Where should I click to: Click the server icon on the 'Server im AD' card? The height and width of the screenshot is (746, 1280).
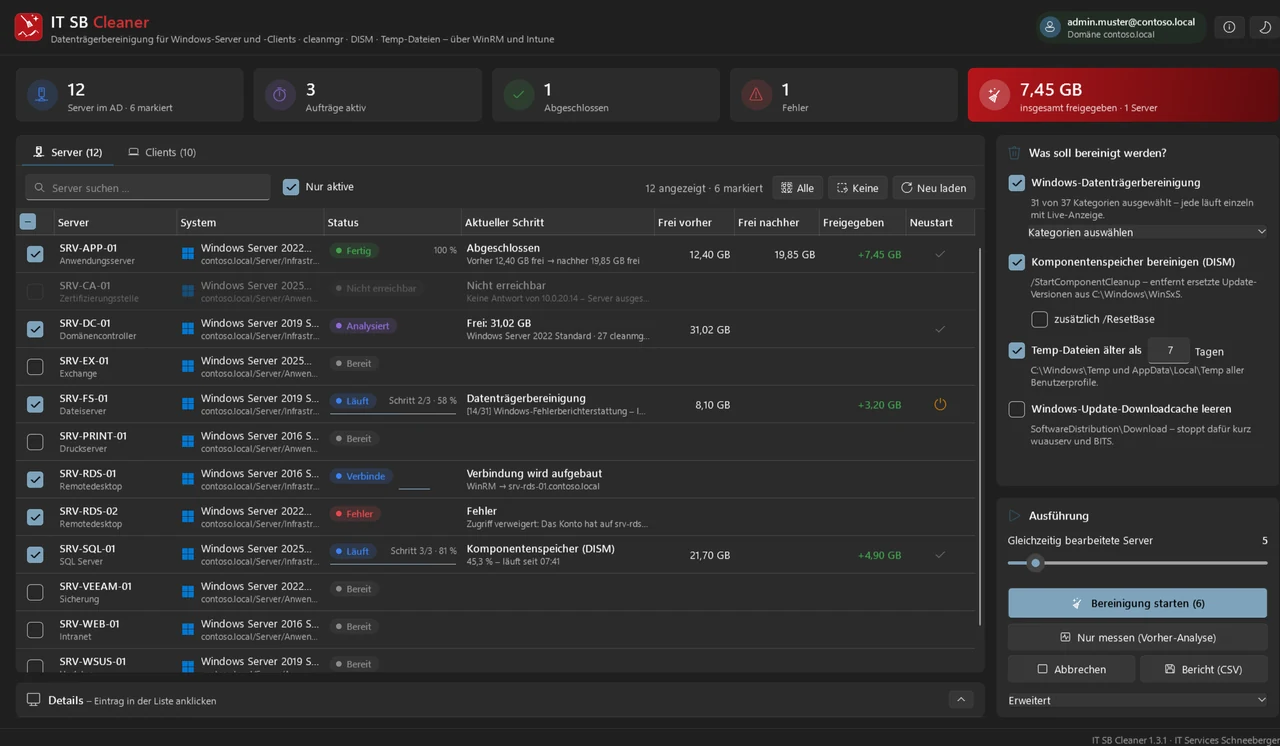(42, 95)
